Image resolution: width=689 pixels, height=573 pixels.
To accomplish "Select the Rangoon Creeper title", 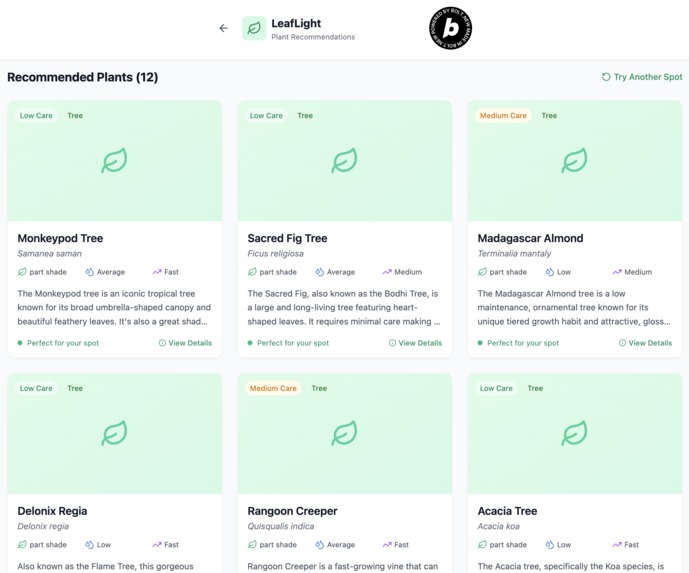I will pyautogui.click(x=292, y=511).
